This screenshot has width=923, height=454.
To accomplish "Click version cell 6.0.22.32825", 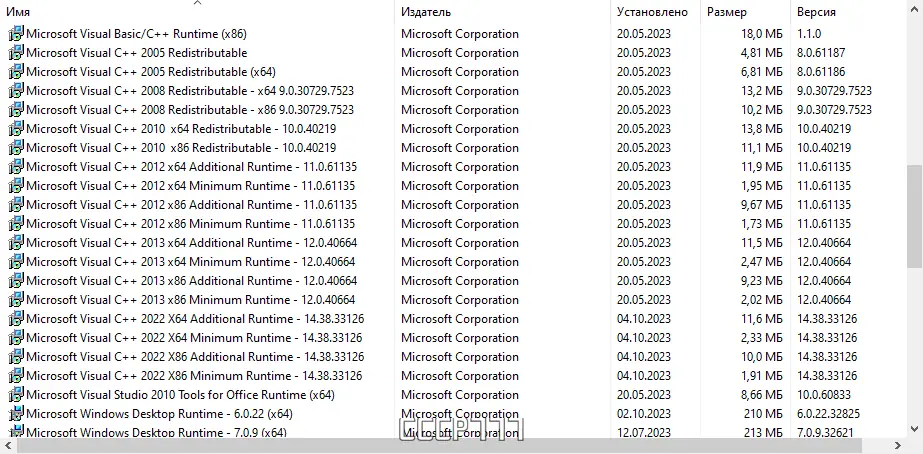I will (x=828, y=413).
